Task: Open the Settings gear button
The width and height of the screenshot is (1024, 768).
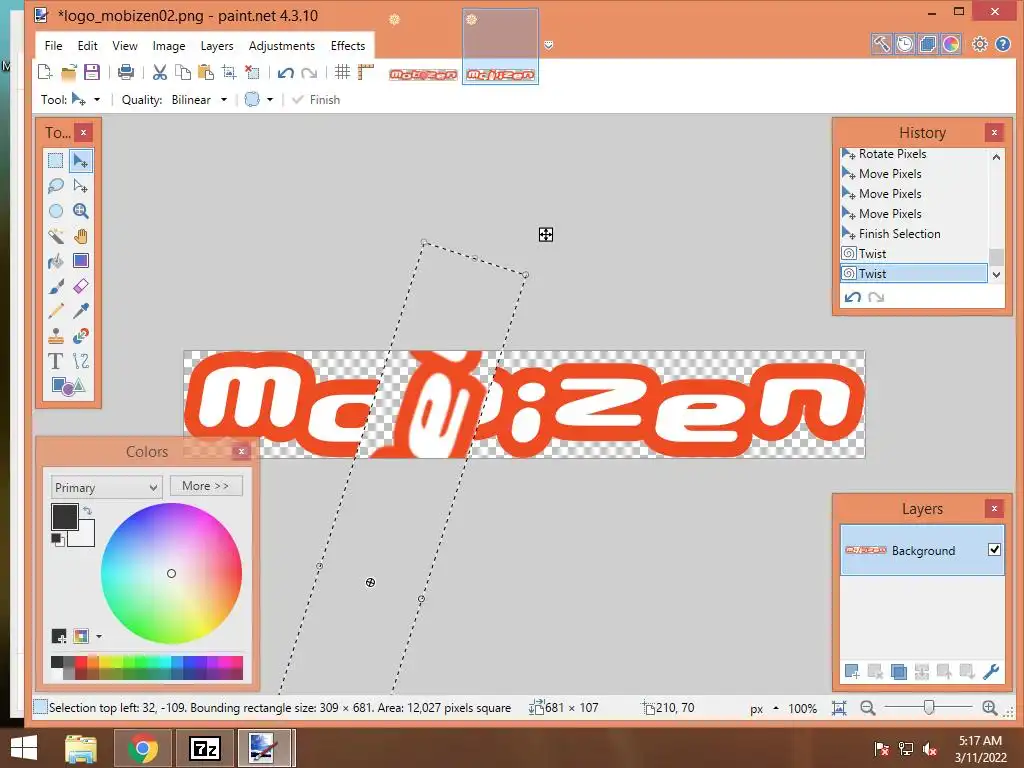Action: [980, 44]
